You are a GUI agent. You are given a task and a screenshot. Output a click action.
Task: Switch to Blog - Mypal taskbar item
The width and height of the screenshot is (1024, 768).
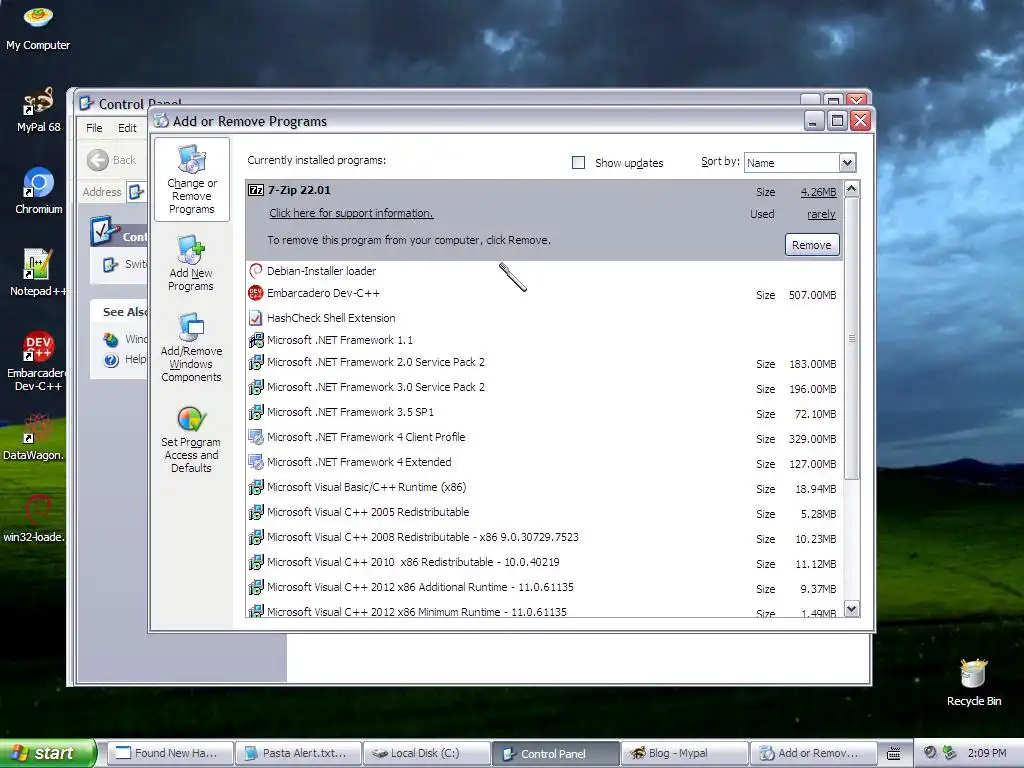pyautogui.click(x=684, y=753)
